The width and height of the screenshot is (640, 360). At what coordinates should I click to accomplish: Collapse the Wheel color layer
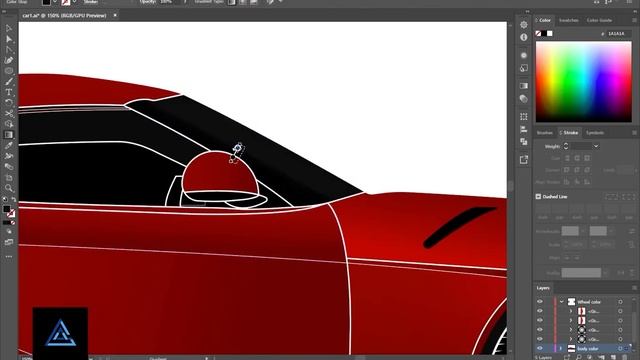point(562,302)
